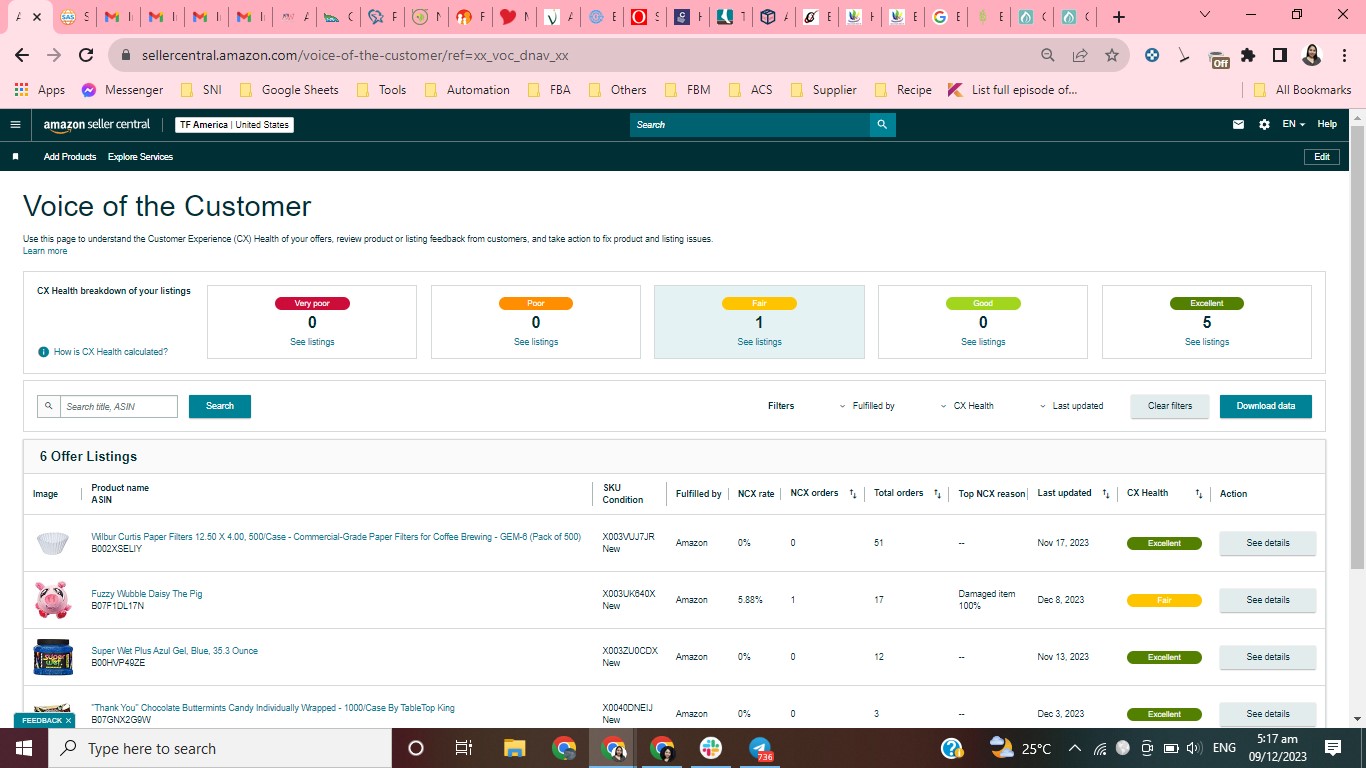Screen dimensions: 1366x768
Task: Click the bookmark flag icon beside Add Products
Action: coord(15,157)
